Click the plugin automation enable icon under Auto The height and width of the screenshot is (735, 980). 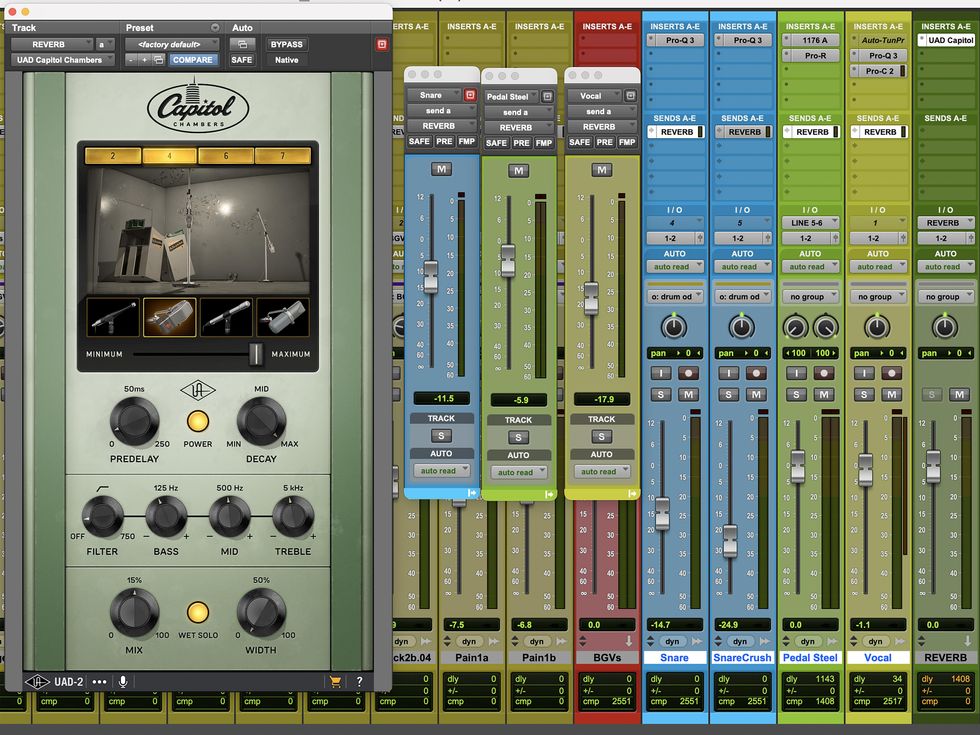coord(242,44)
